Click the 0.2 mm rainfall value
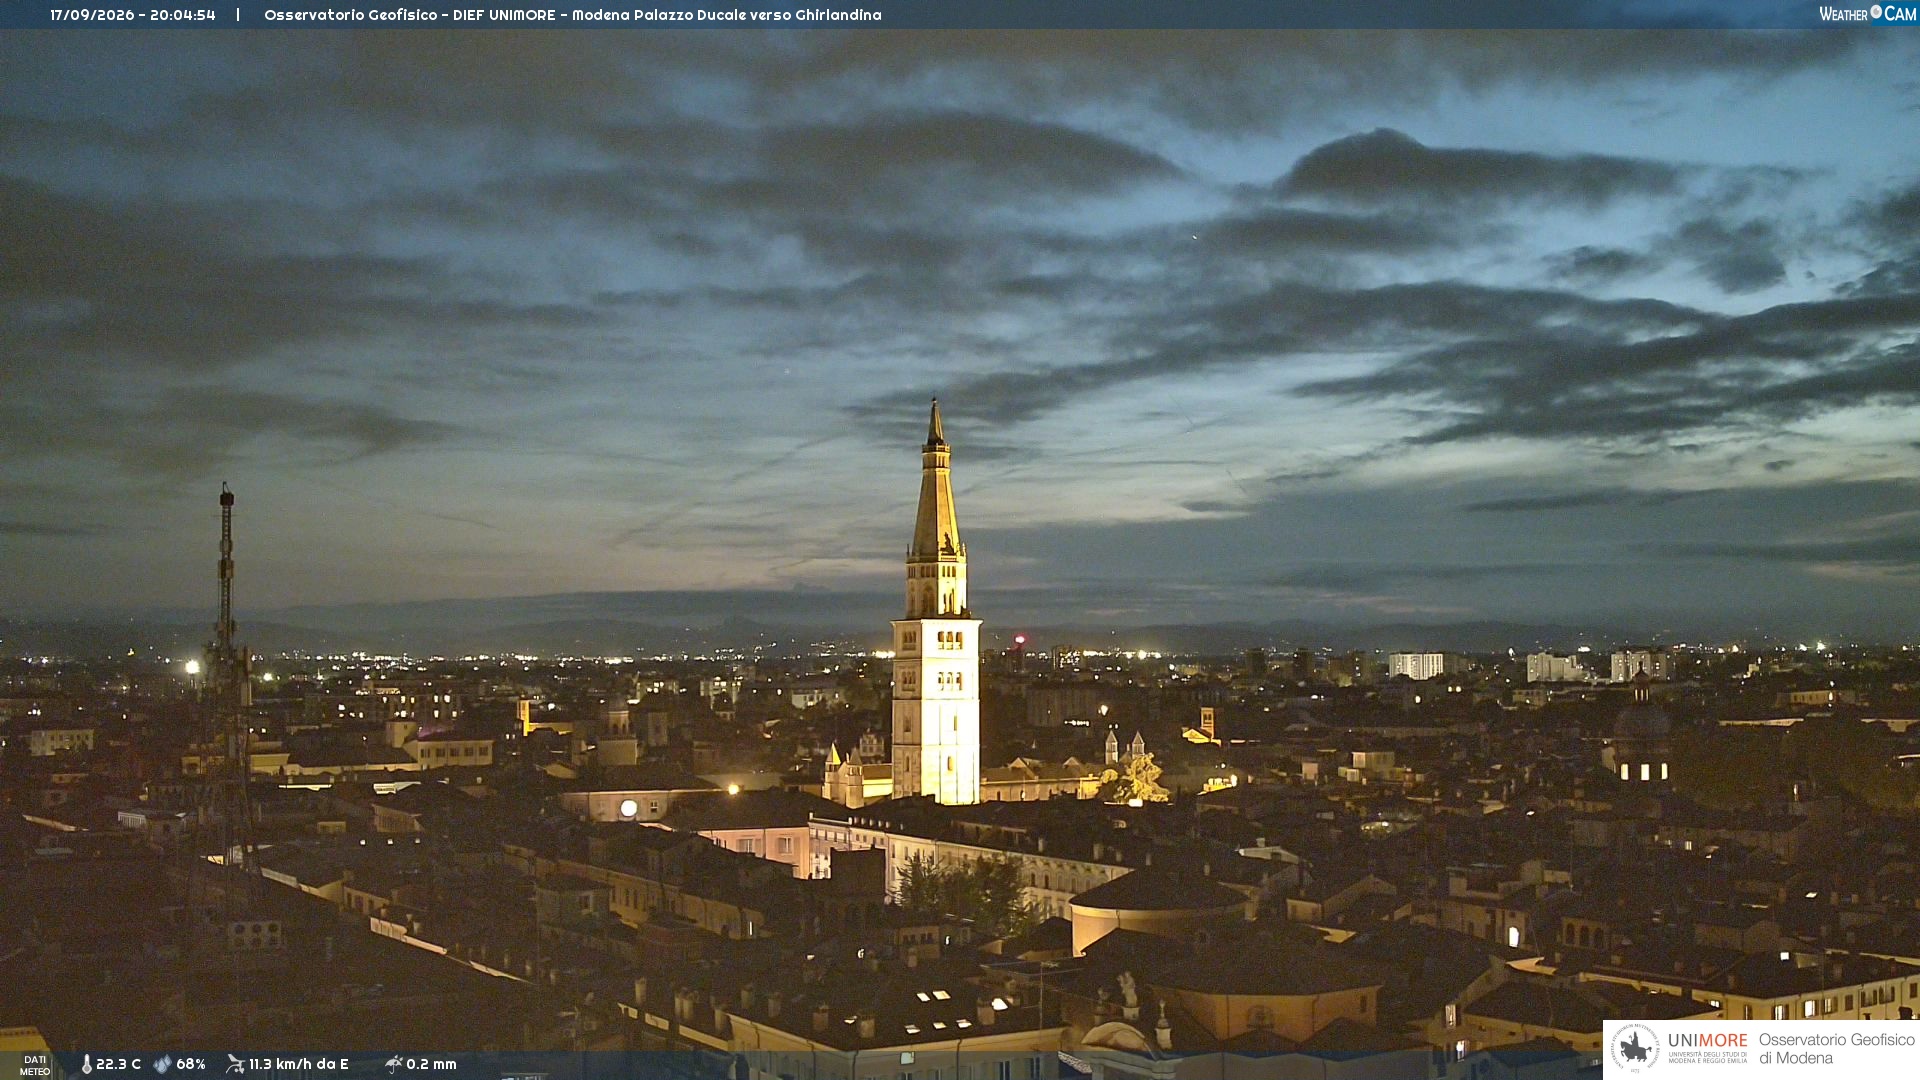Image resolution: width=1920 pixels, height=1080 pixels. [431, 1064]
